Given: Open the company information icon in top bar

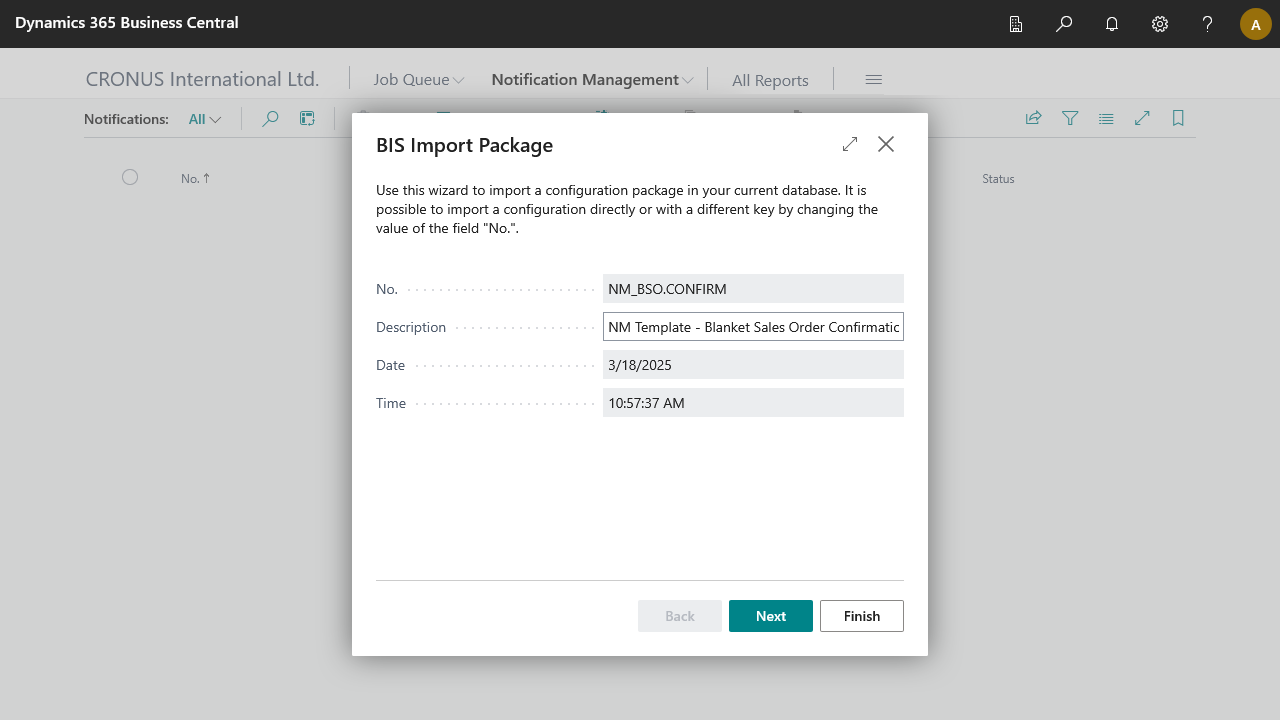Looking at the screenshot, I should (x=1016, y=24).
